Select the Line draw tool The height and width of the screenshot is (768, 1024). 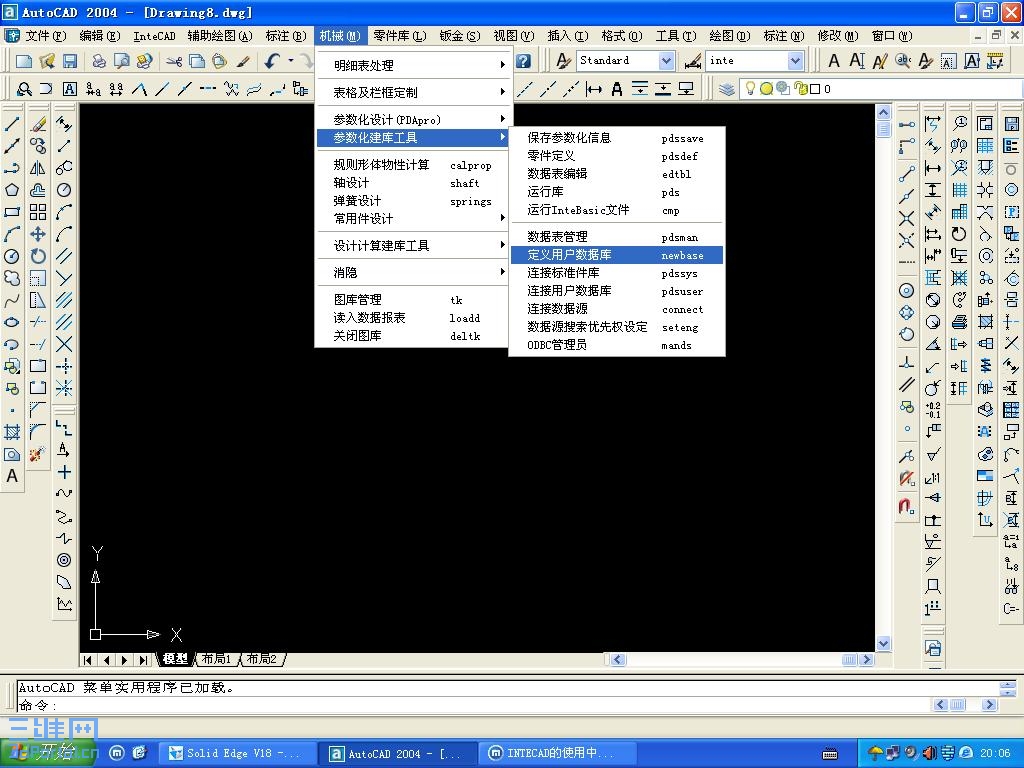pyautogui.click(x=12, y=123)
